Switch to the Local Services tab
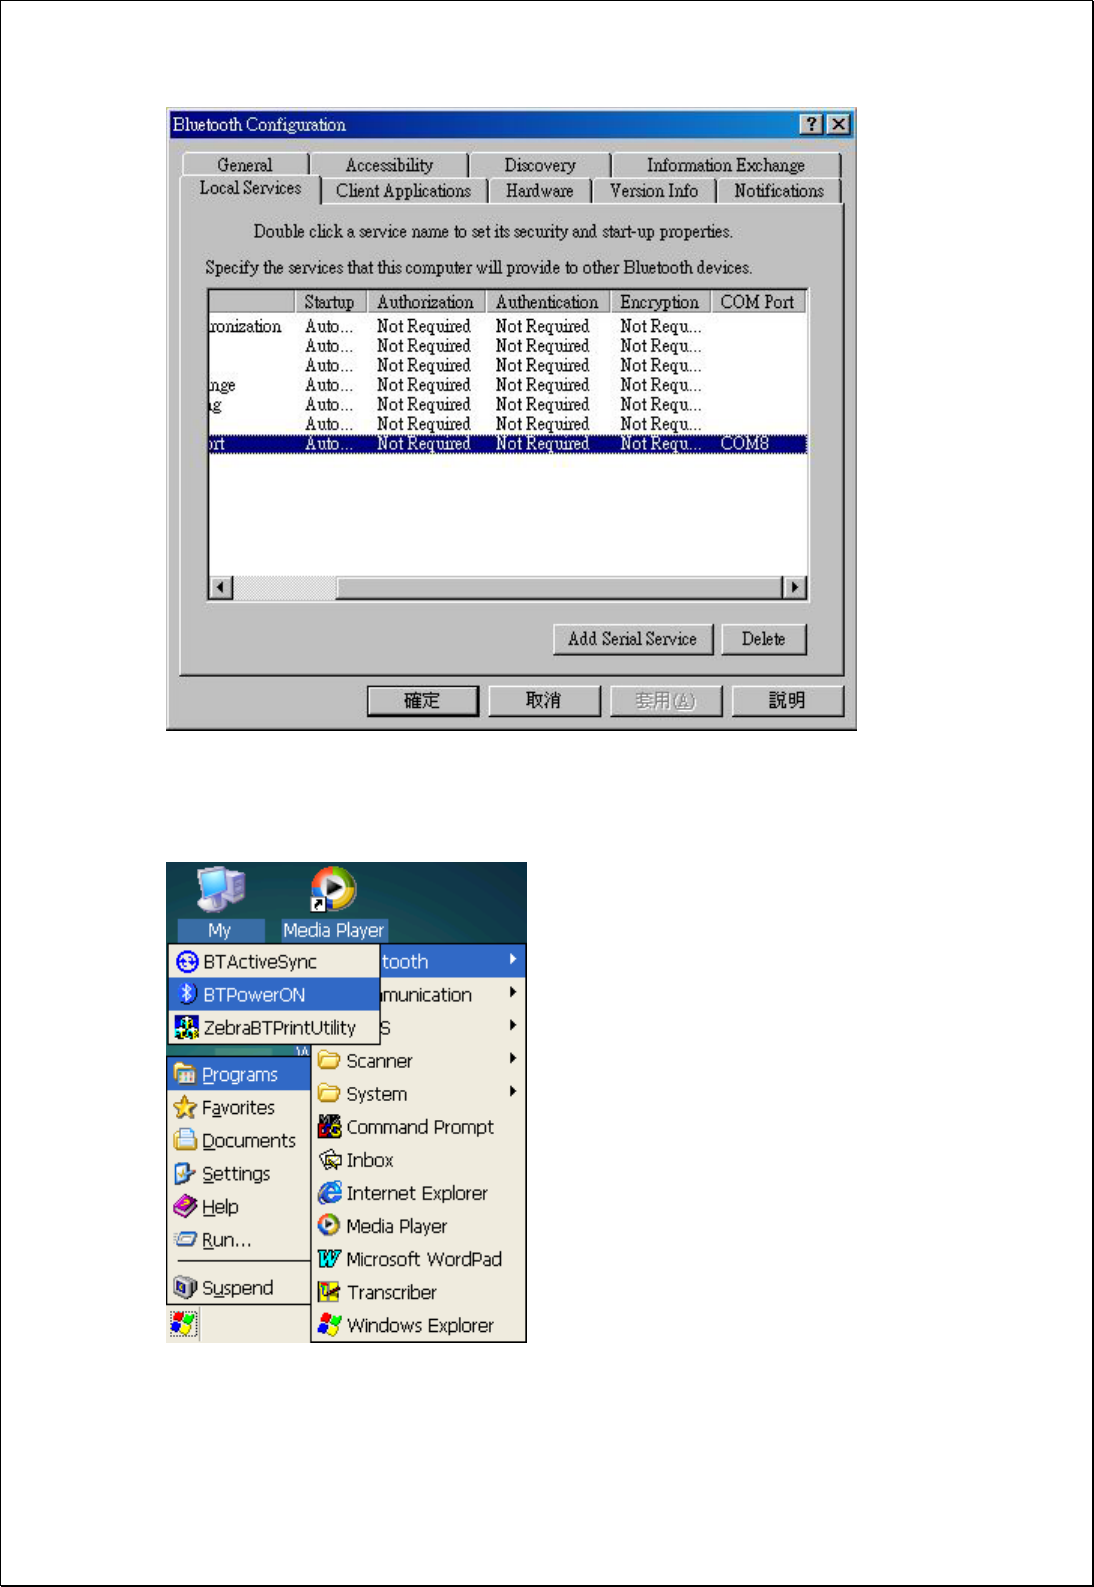The height and width of the screenshot is (1587, 1094). [x=250, y=188]
